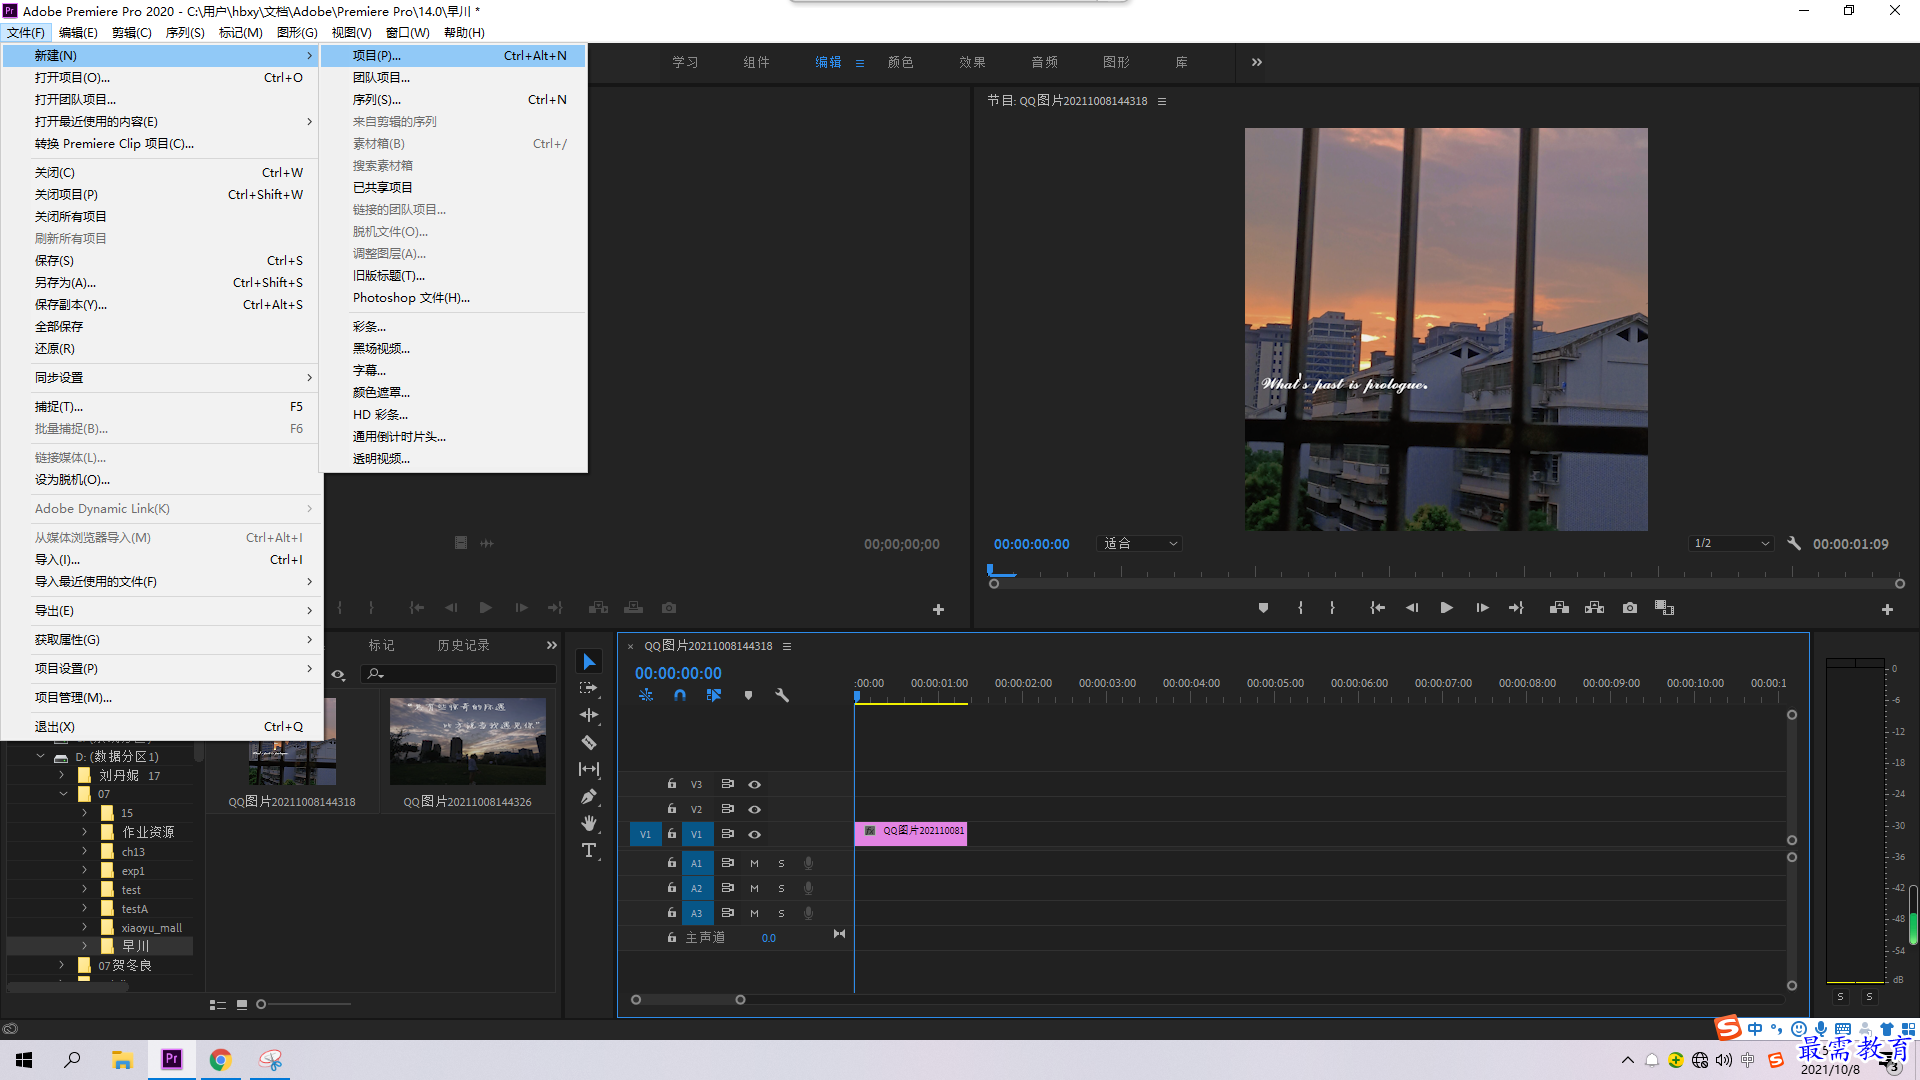Collapse the 07 folder tree node

[62, 794]
